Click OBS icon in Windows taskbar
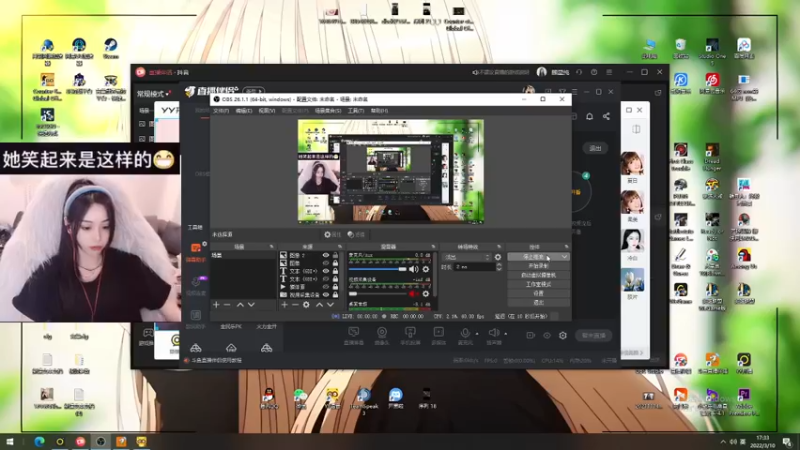 (101, 441)
